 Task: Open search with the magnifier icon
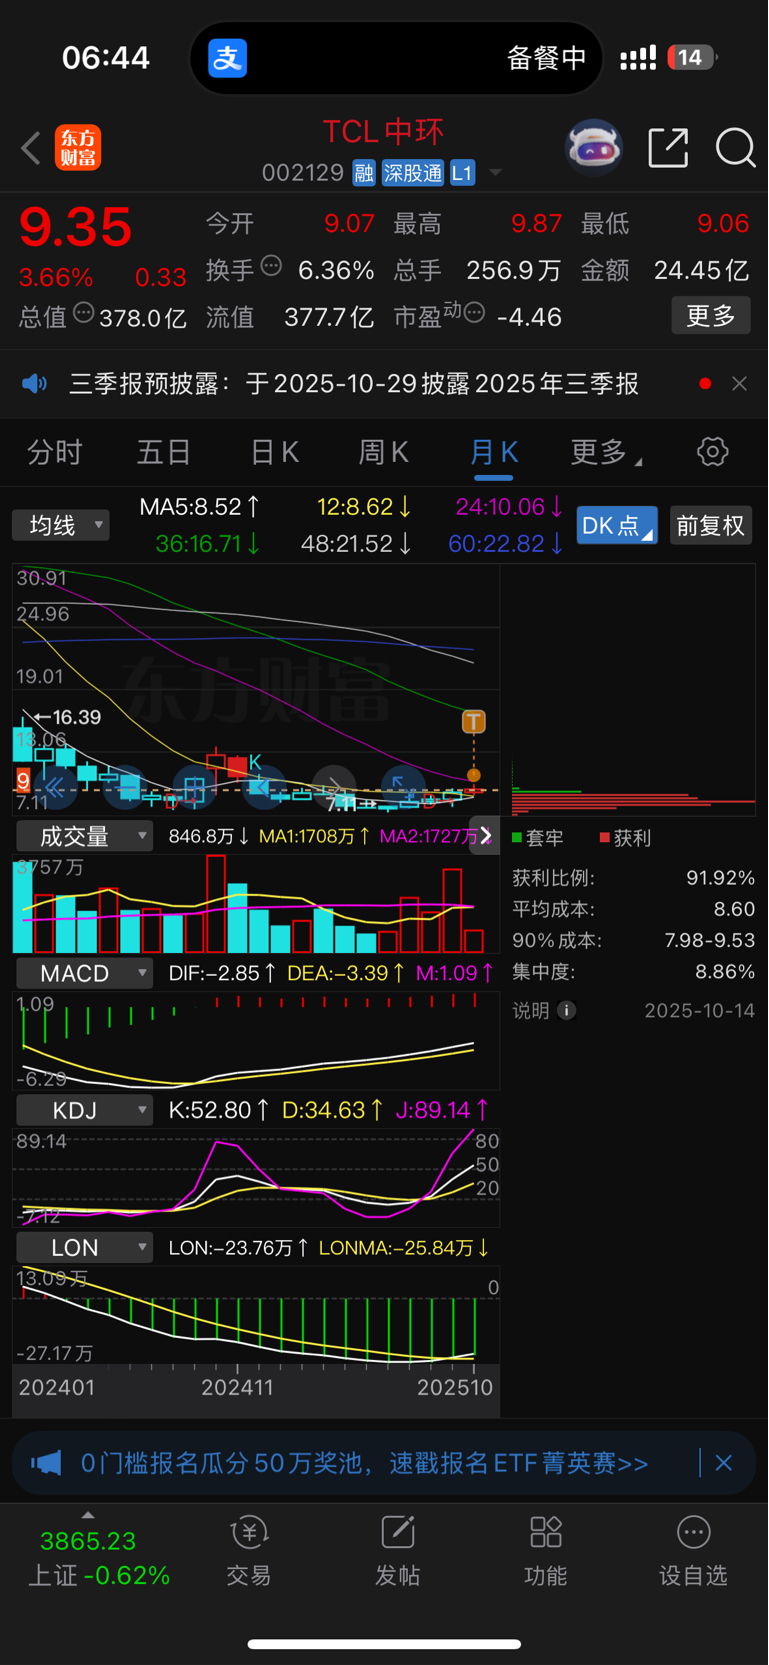click(x=735, y=148)
